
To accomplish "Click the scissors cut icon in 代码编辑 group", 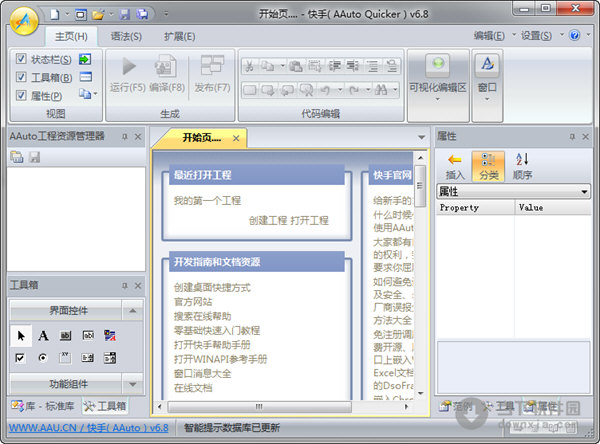I will pos(249,66).
